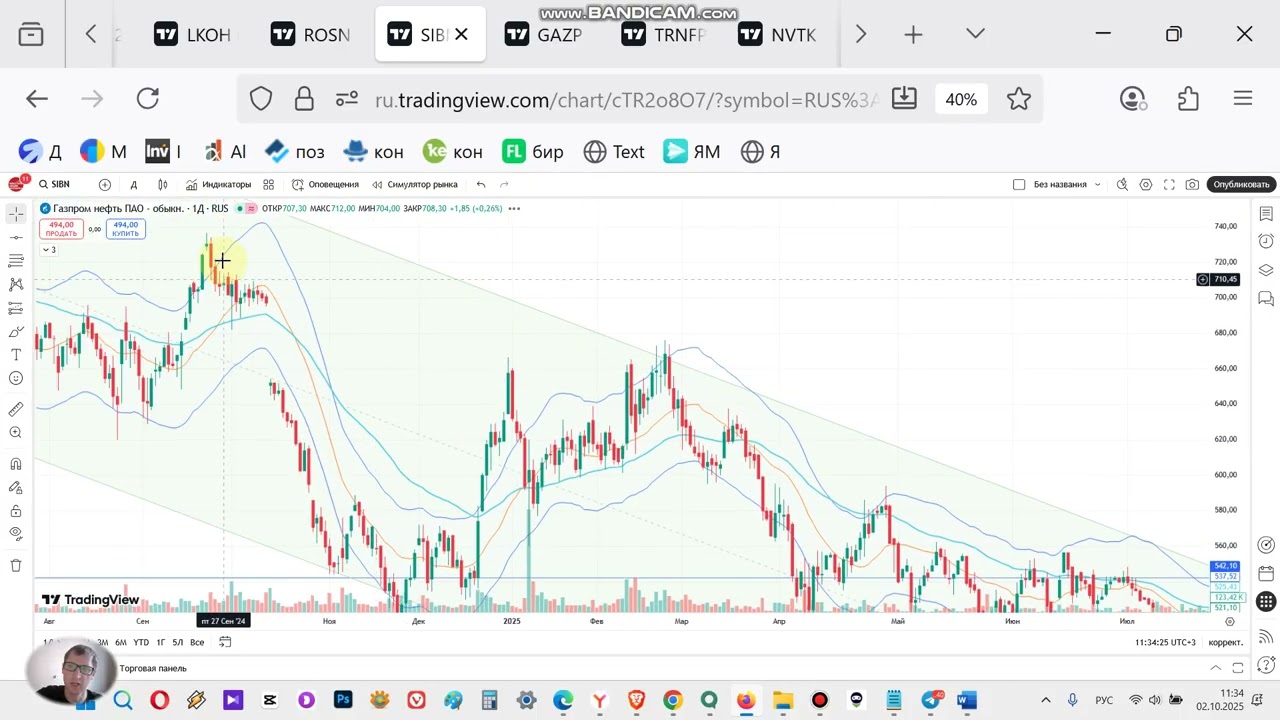Open the legend more options dots
The width and height of the screenshot is (1280, 720).
[514, 208]
